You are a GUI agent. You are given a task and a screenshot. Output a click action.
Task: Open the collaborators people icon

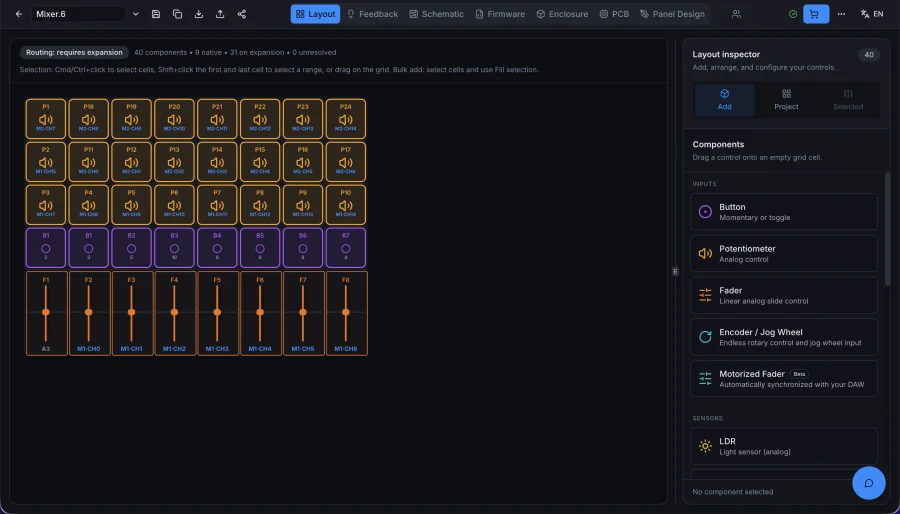point(736,14)
